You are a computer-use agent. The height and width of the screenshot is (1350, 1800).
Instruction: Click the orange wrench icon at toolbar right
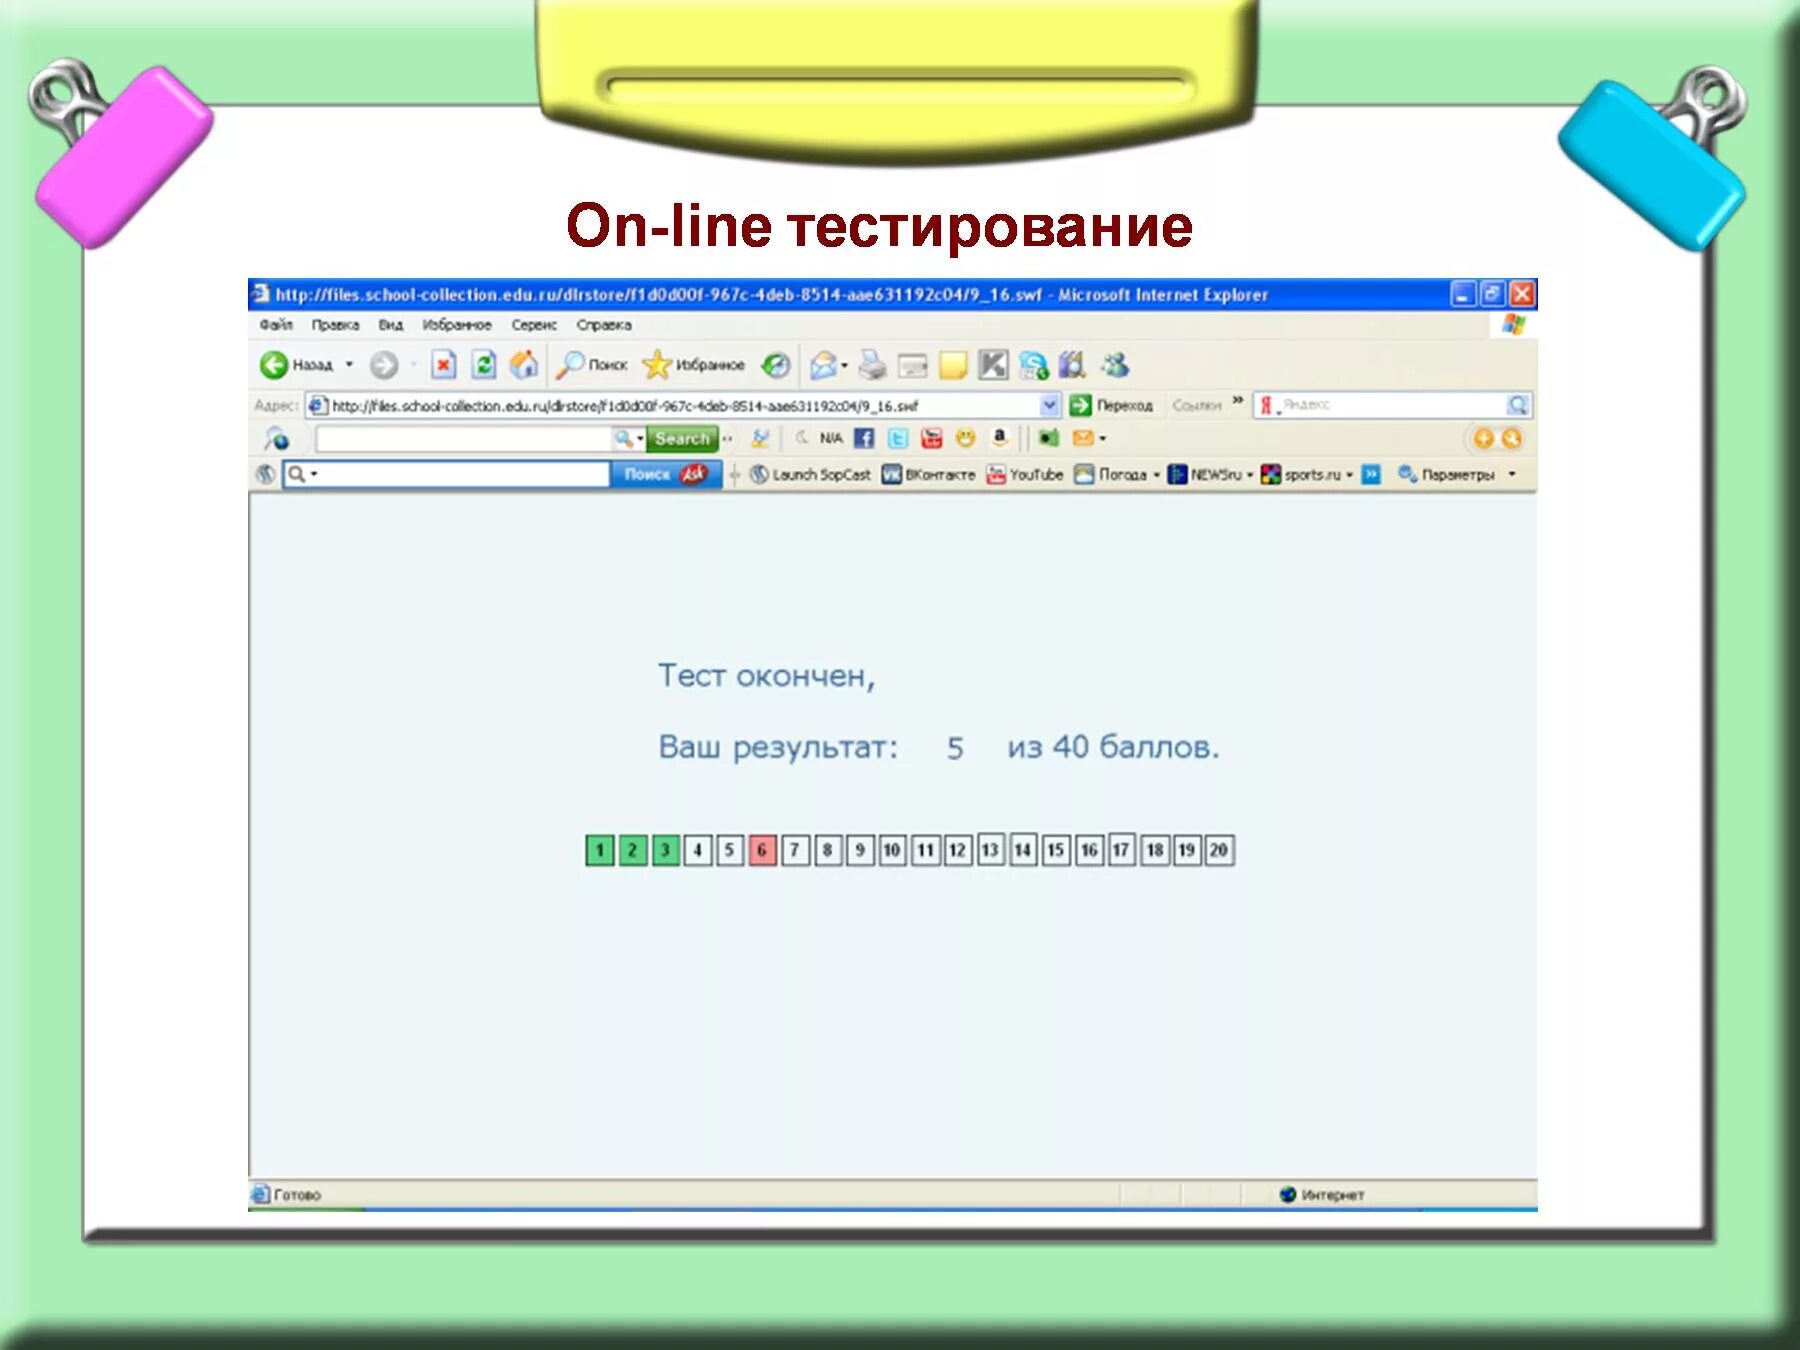(1512, 438)
